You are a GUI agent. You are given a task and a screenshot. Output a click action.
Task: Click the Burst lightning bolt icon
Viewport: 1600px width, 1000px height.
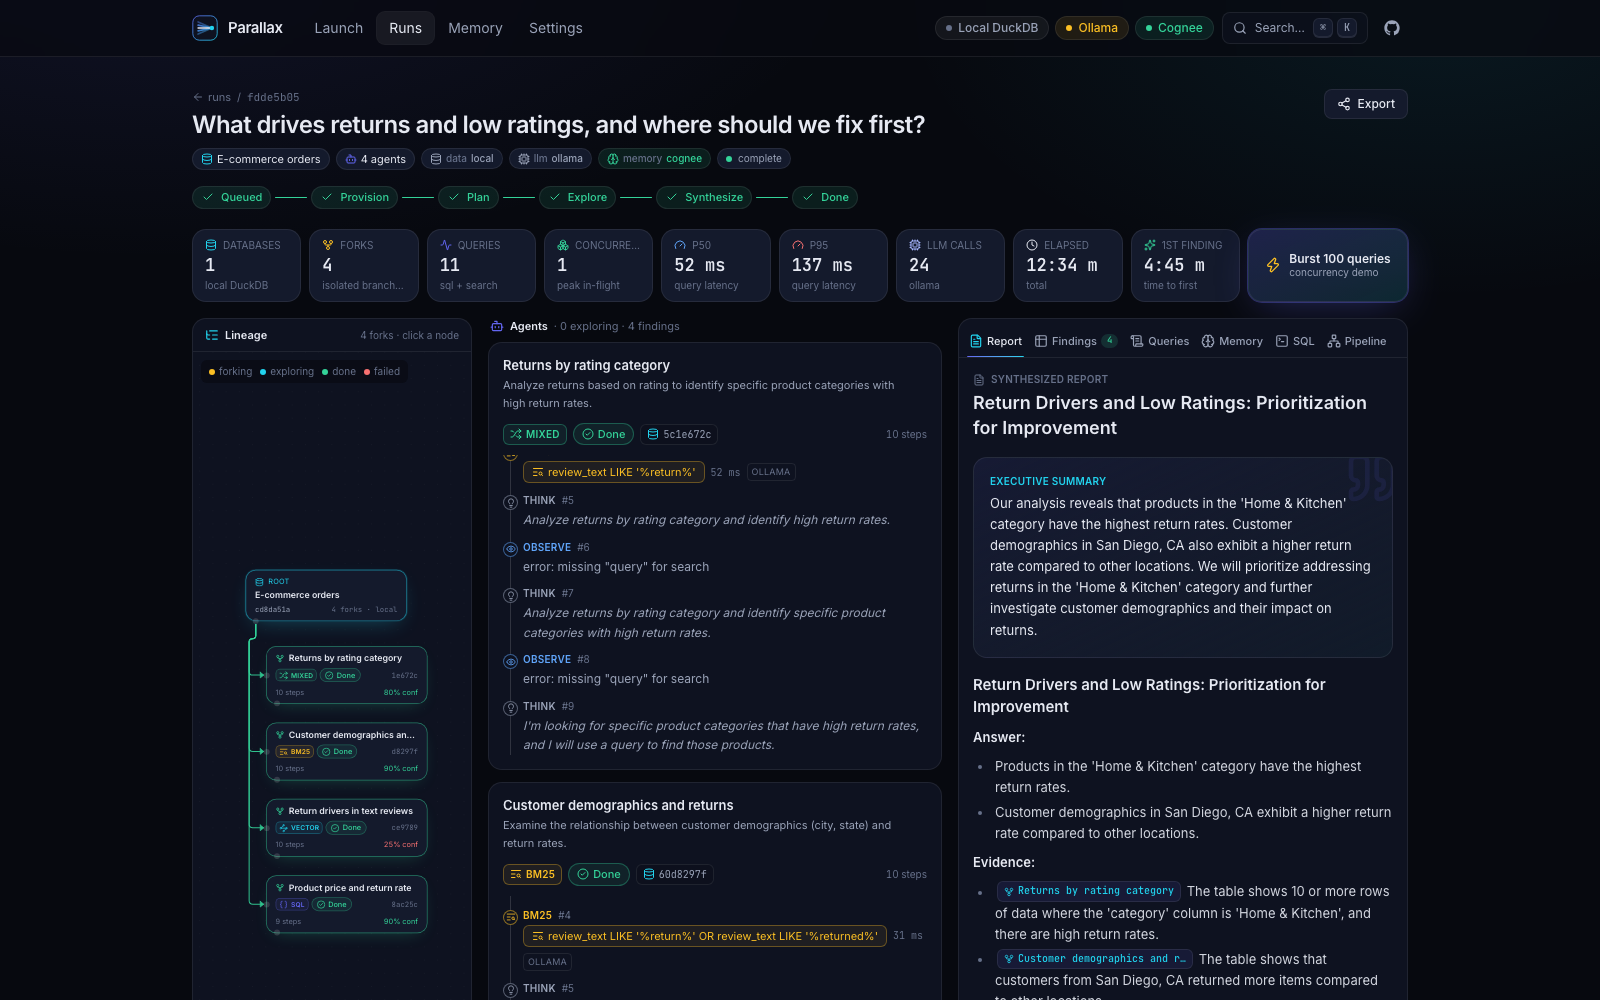1273,265
